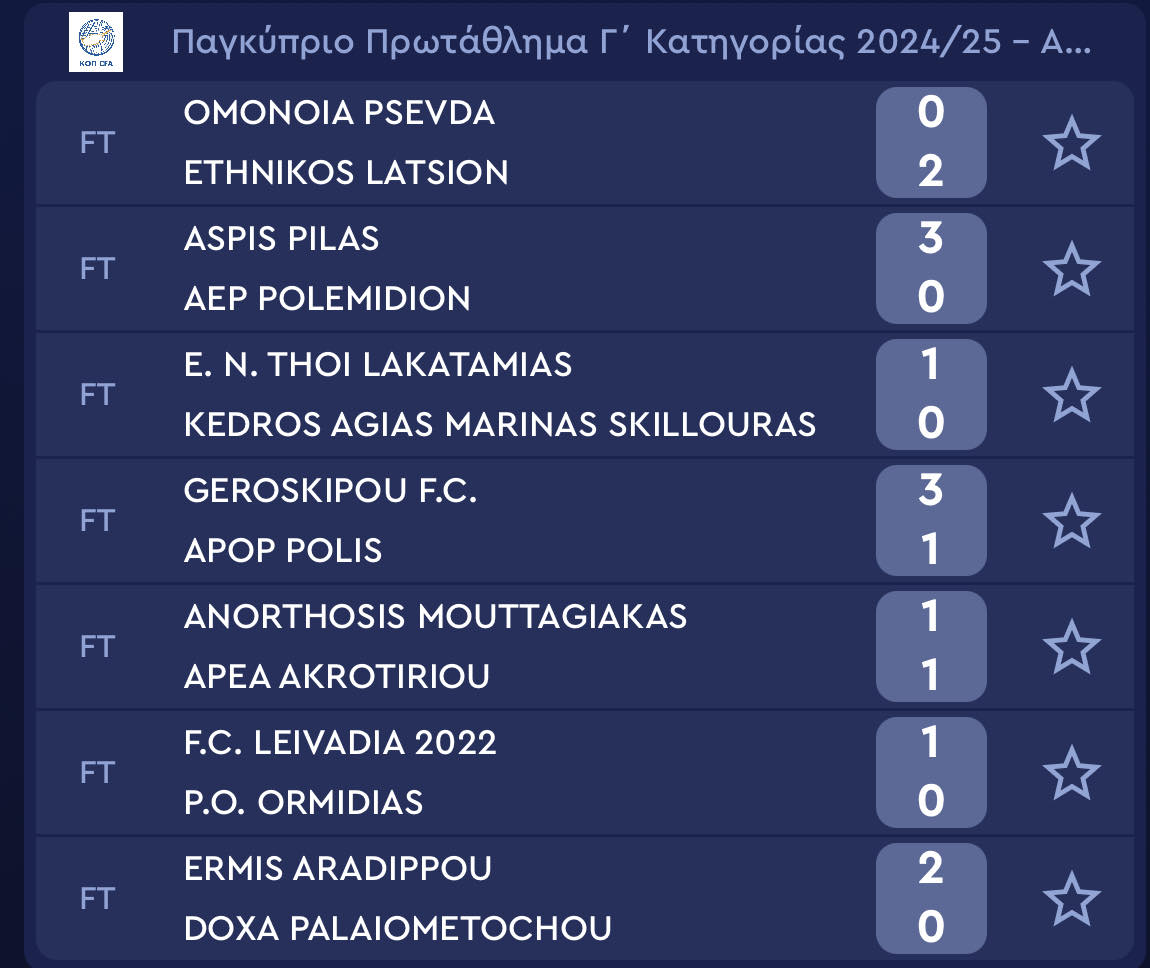
Task: Star the F.C. Leivadia 2022 match
Action: pos(1072,773)
